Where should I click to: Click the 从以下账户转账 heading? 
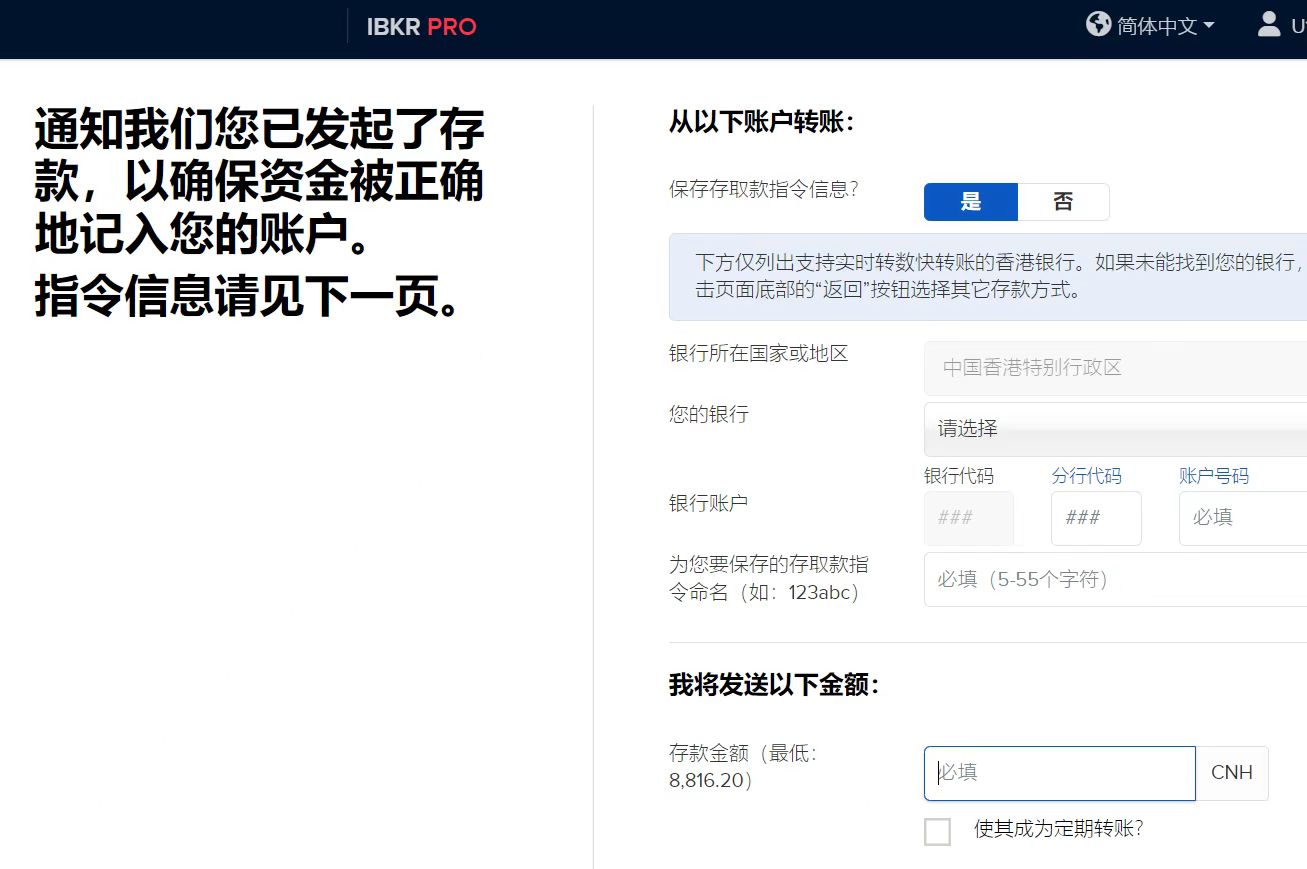762,122
